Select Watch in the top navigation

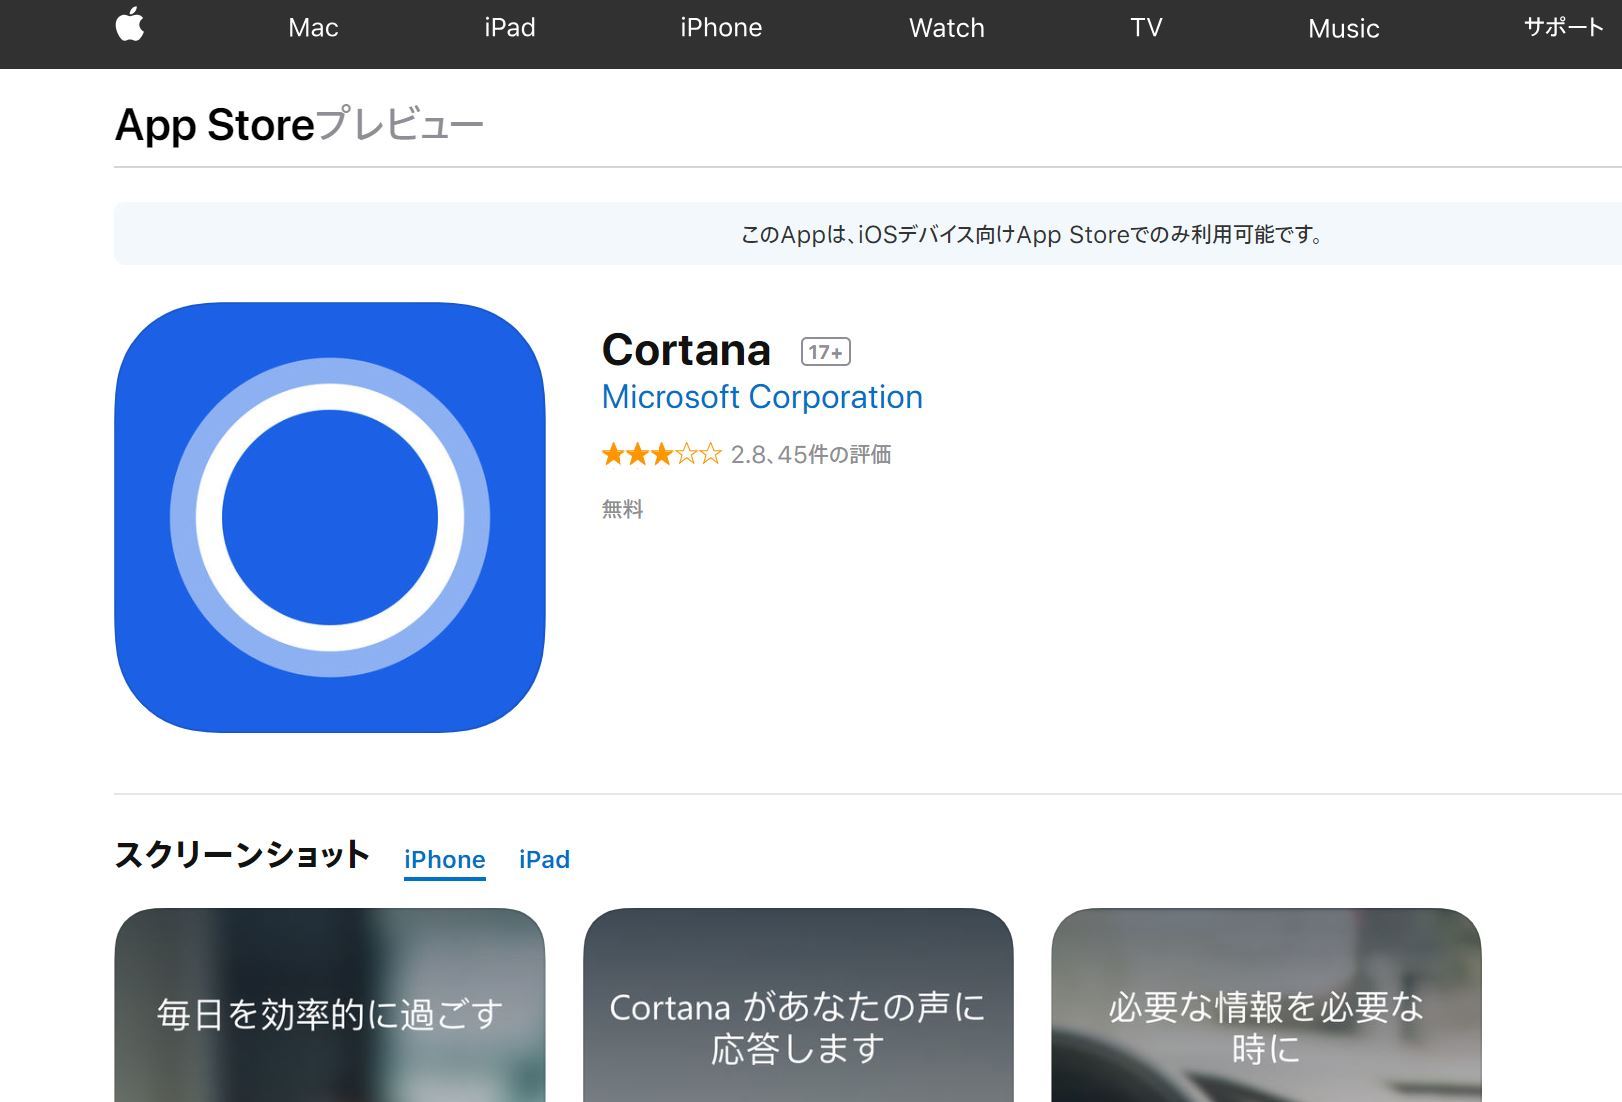coord(946,28)
